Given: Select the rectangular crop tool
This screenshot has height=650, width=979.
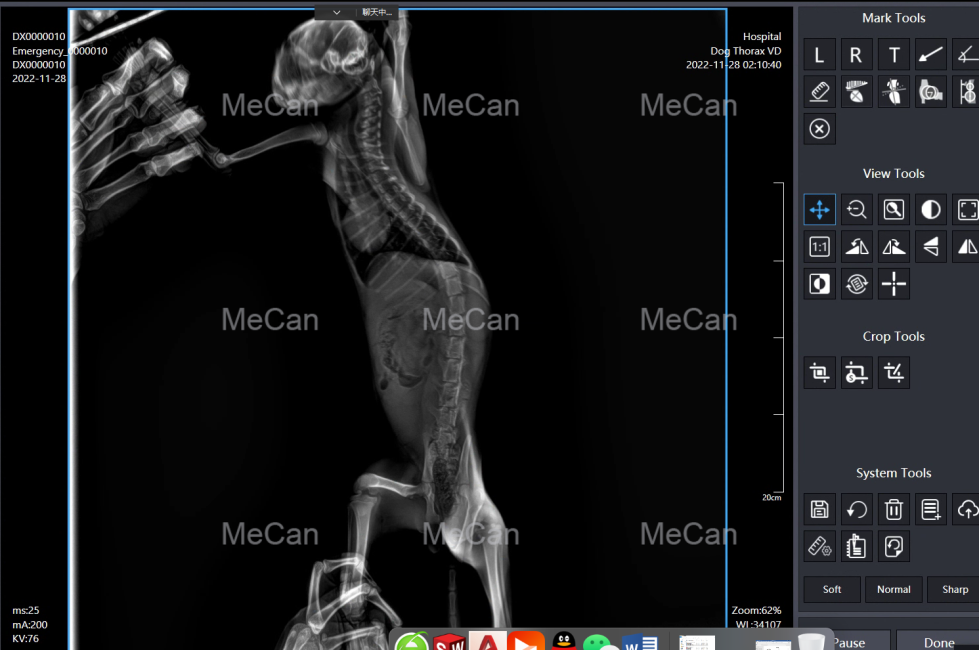Looking at the screenshot, I should click(819, 373).
